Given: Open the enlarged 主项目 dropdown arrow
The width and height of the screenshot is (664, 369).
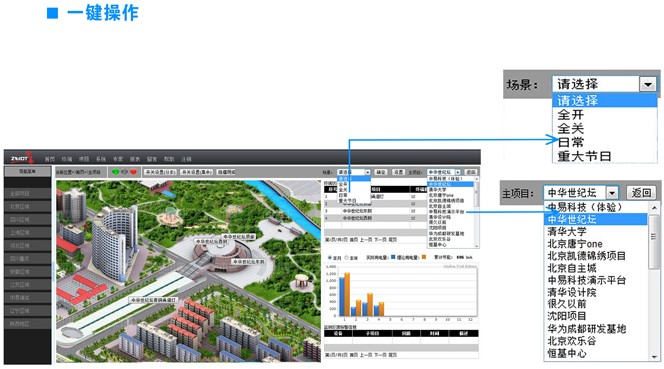Looking at the screenshot, I should 612,193.
